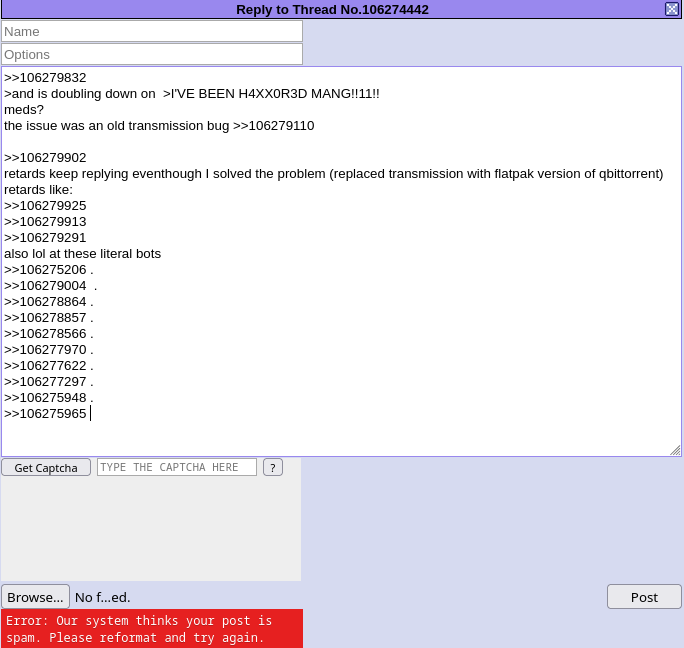Image resolution: width=684 pixels, height=648 pixels.
Task: Click the Name input field
Action: click(x=152, y=31)
